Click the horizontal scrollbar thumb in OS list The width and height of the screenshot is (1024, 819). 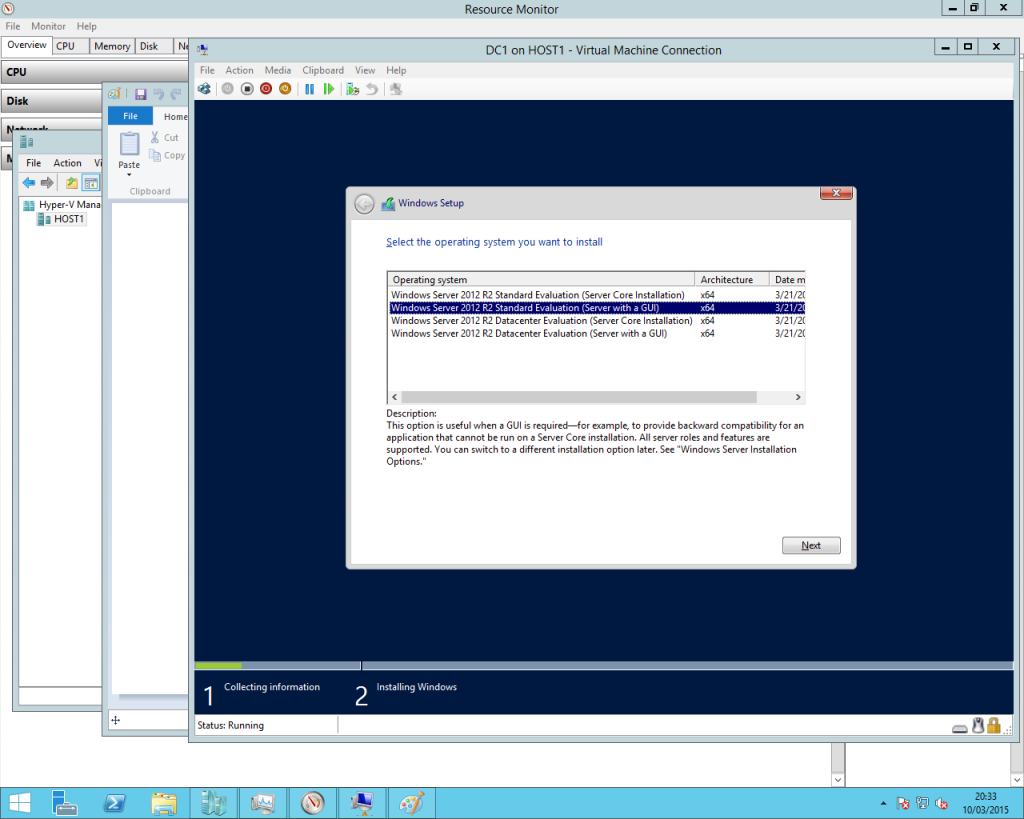pyautogui.click(x=579, y=397)
